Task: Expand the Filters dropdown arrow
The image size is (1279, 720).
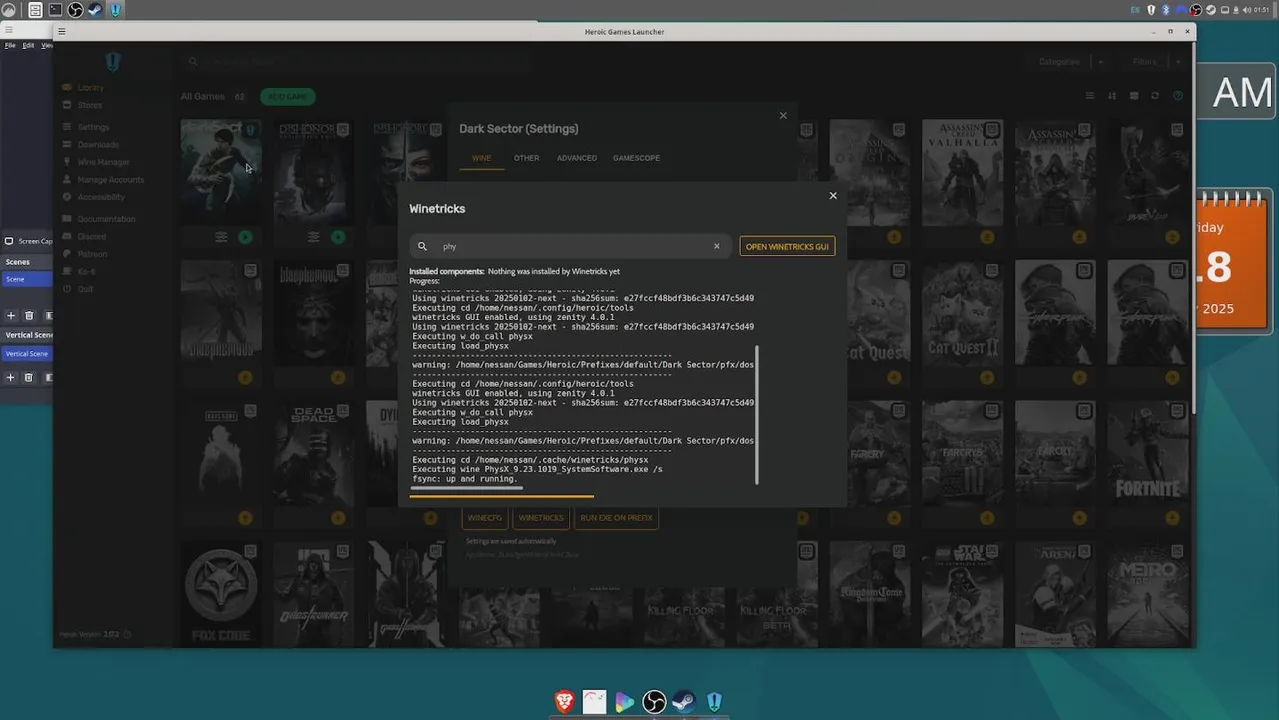Action: 1177,62
